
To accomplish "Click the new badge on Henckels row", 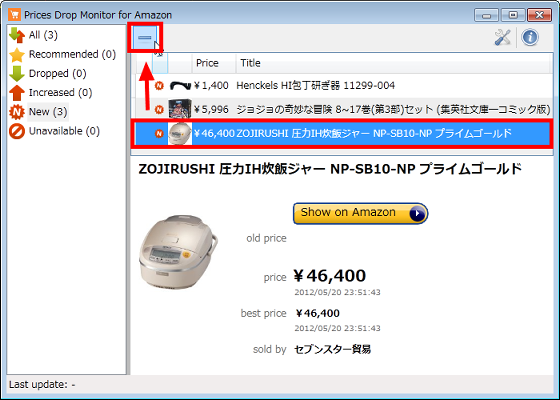I will point(159,86).
